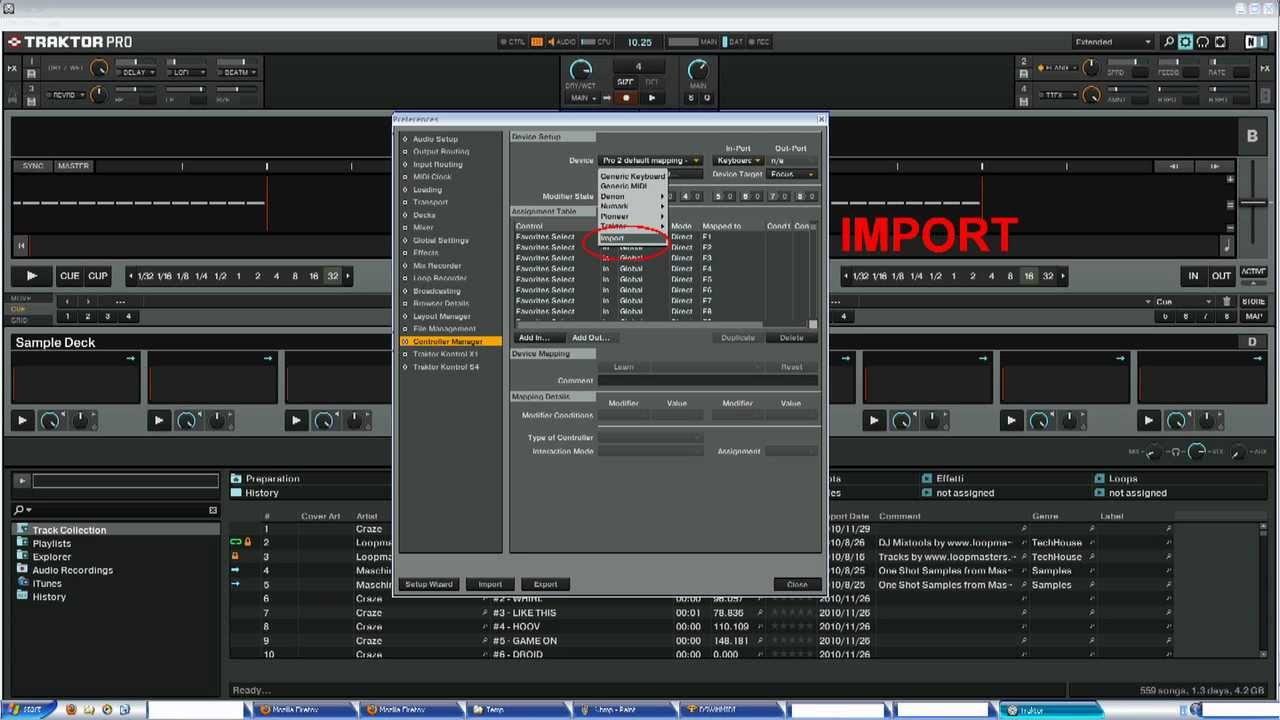Screen dimensions: 1280x720
Task: Click the Firefox icon in Windows taskbar
Action: coord(71,710)
